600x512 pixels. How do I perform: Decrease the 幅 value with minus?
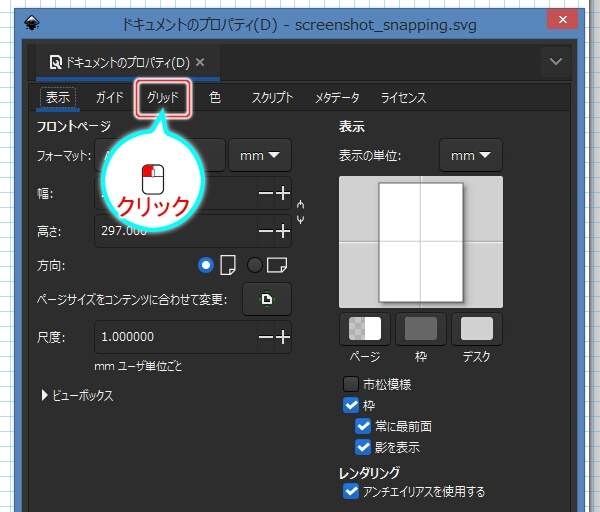click(266, 193)
